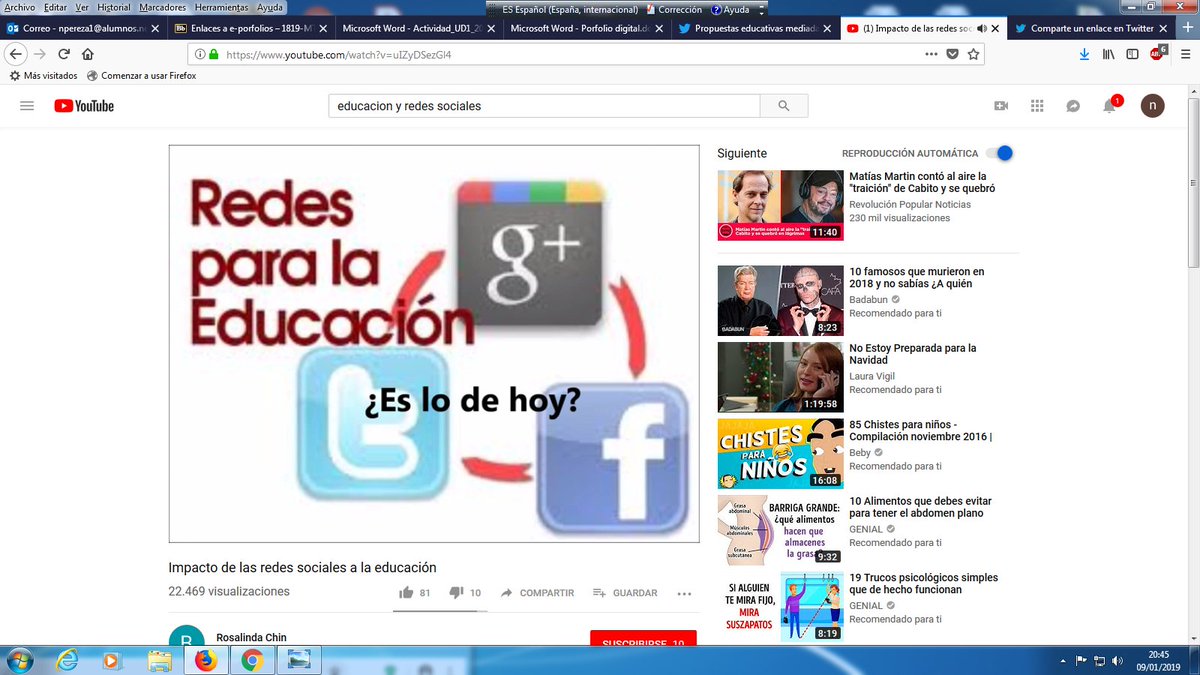Click Firefox forward arrow button
The image size is (1200, 675).
pos(40,54)
